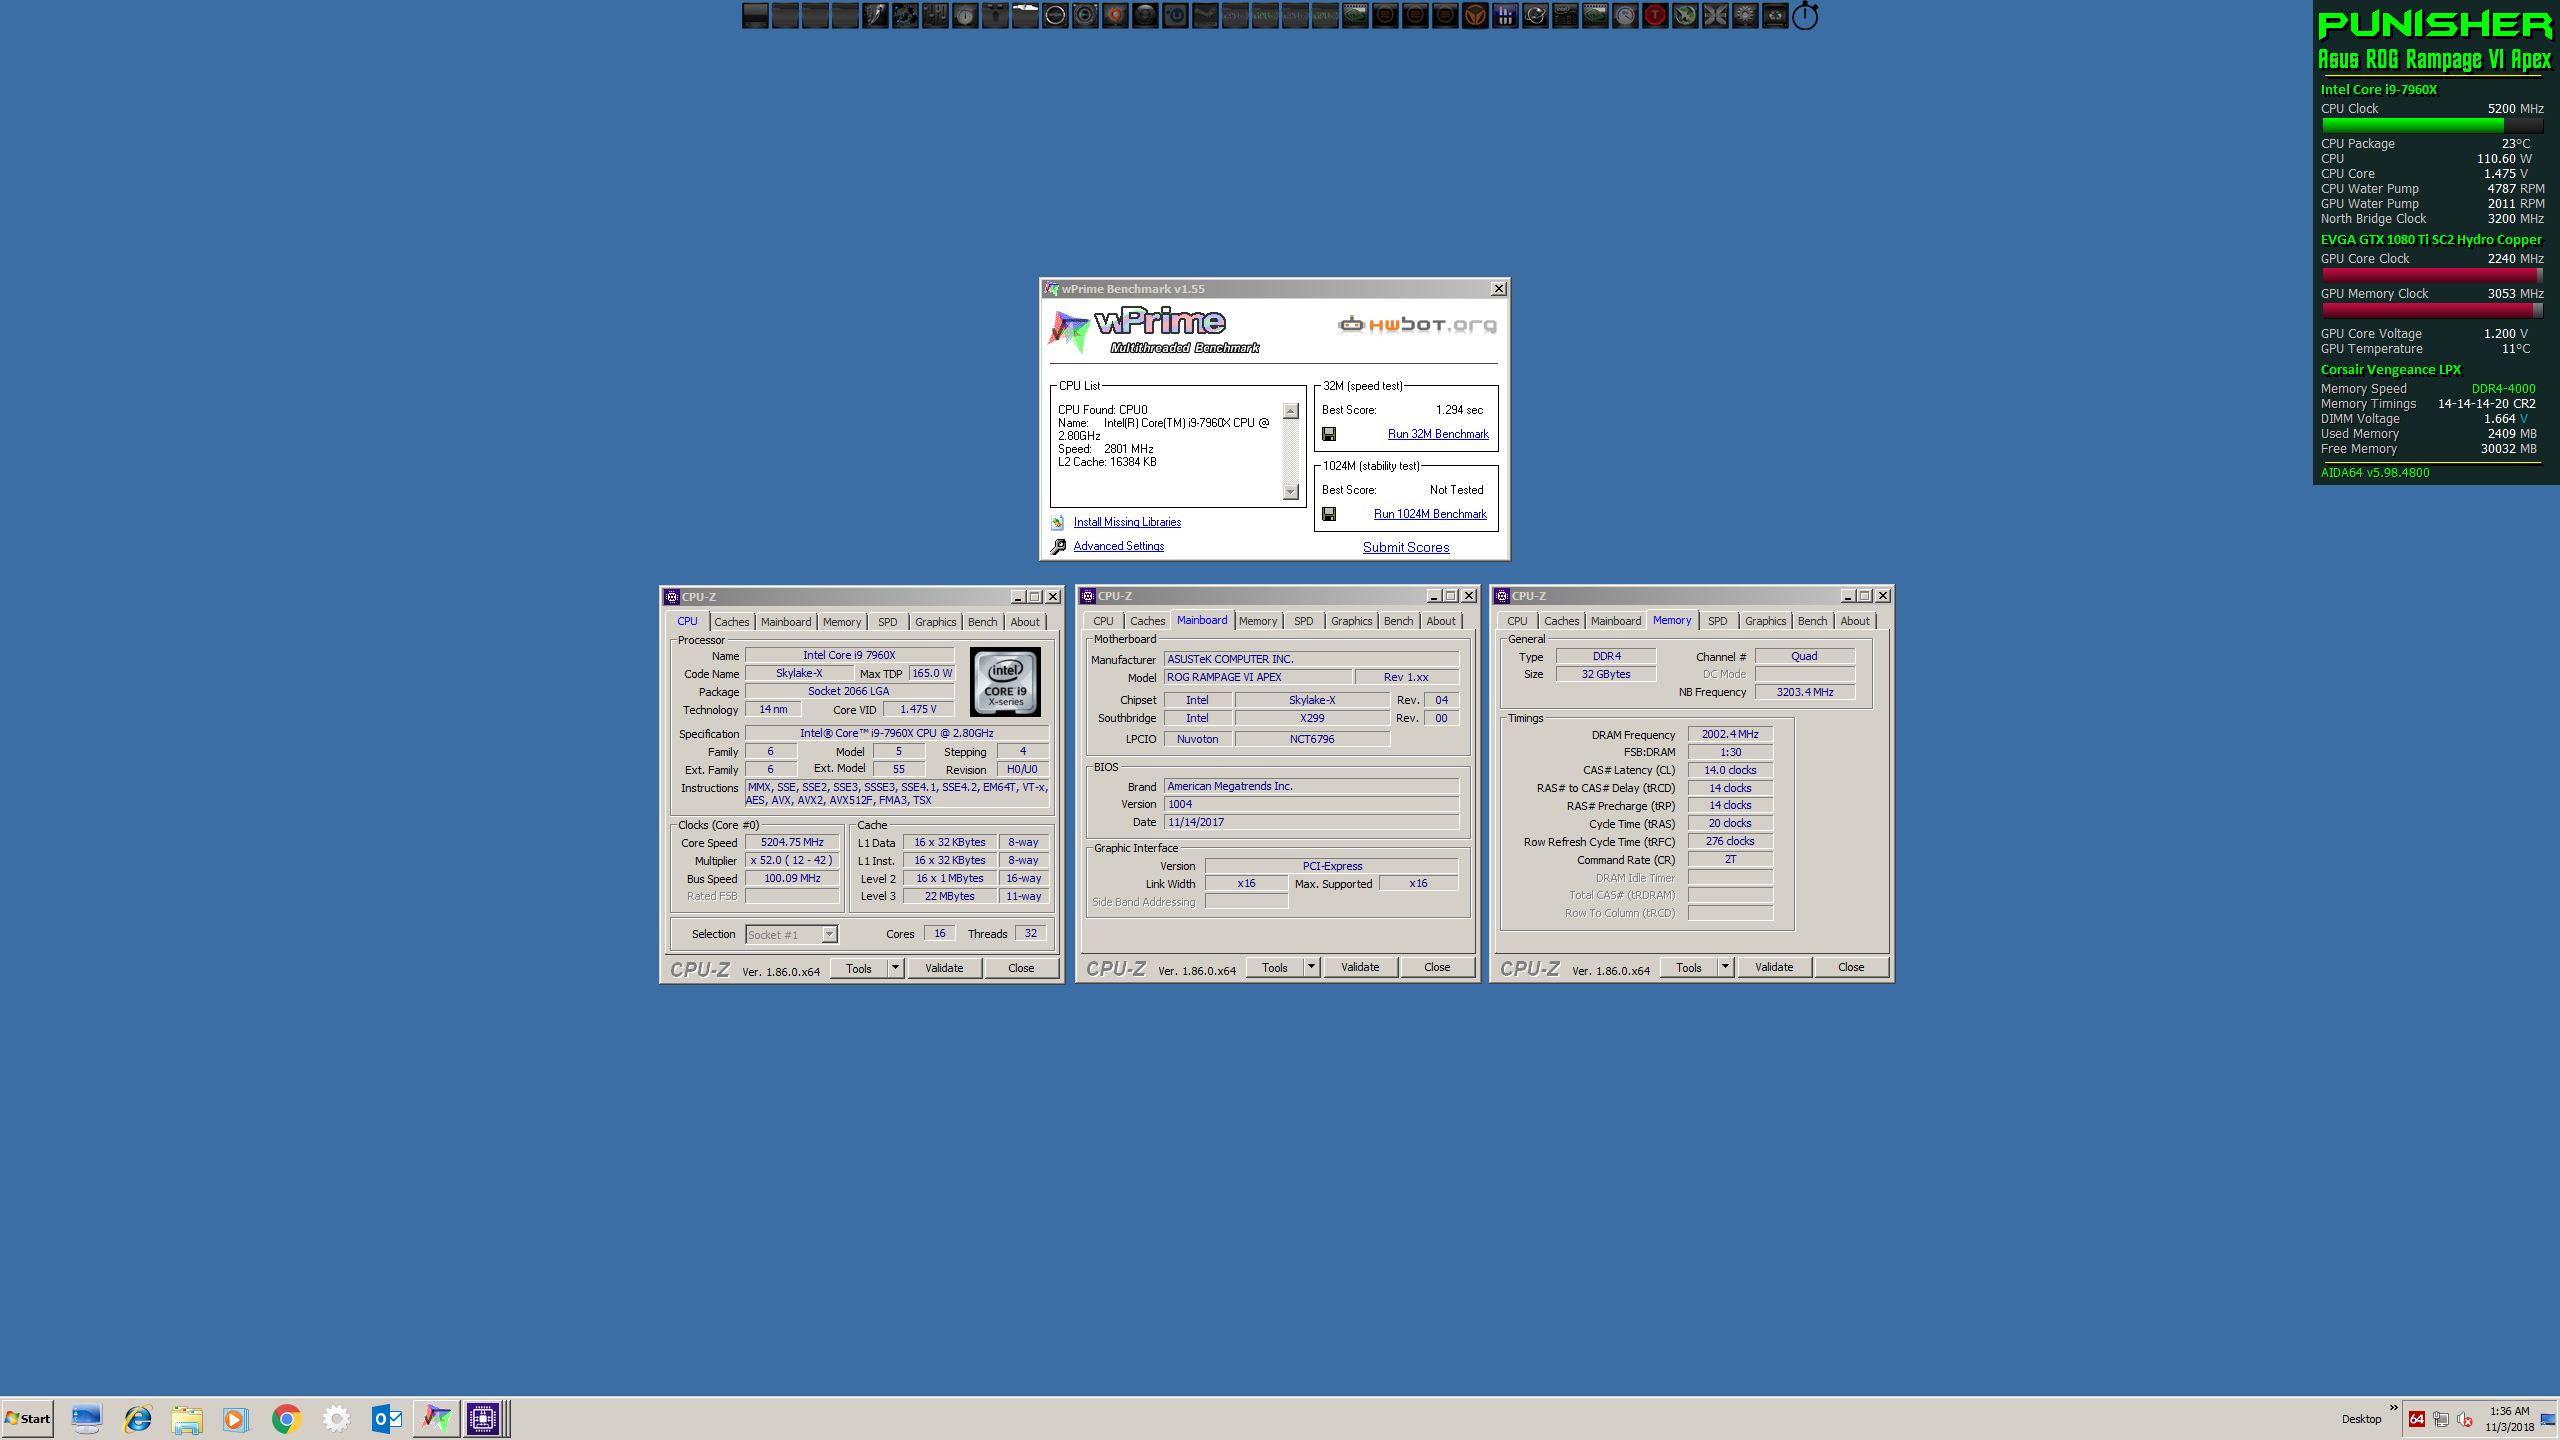Click the Intel Core i9 X-series logo
The width and height of the screenshot is (2560, 1440).
pos(1005,681)
